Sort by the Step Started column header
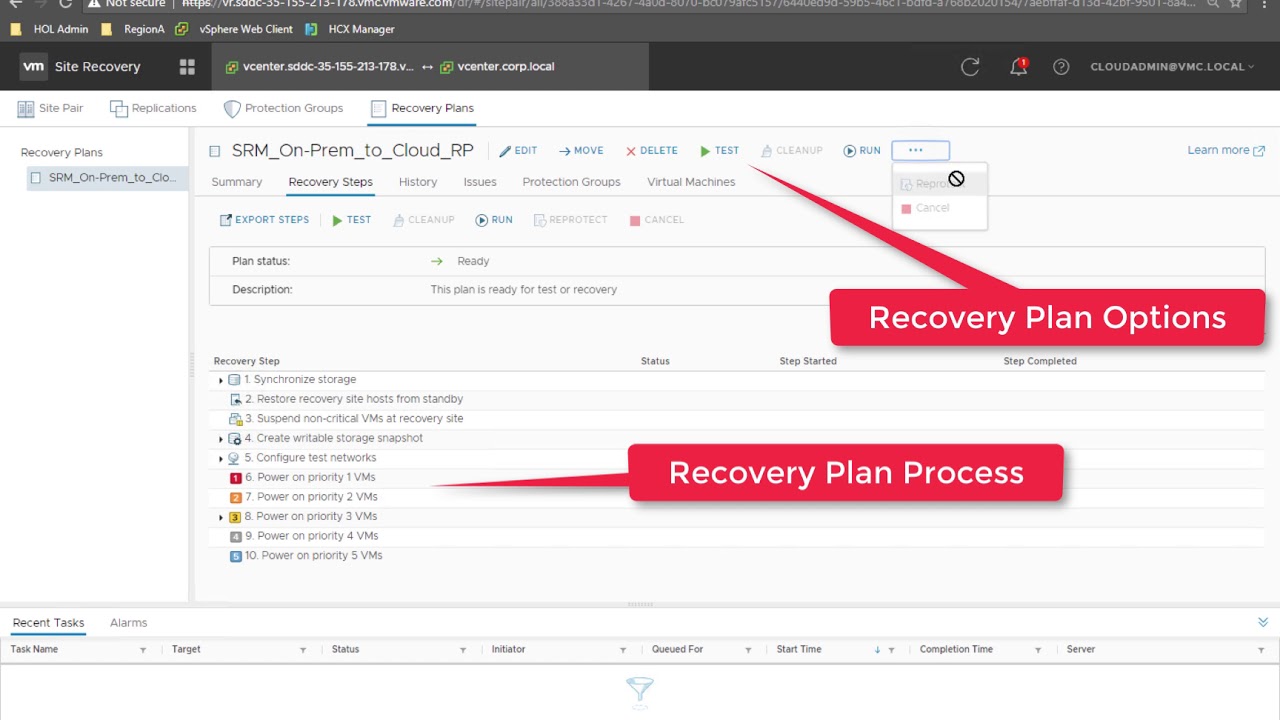 coord(808,361)
